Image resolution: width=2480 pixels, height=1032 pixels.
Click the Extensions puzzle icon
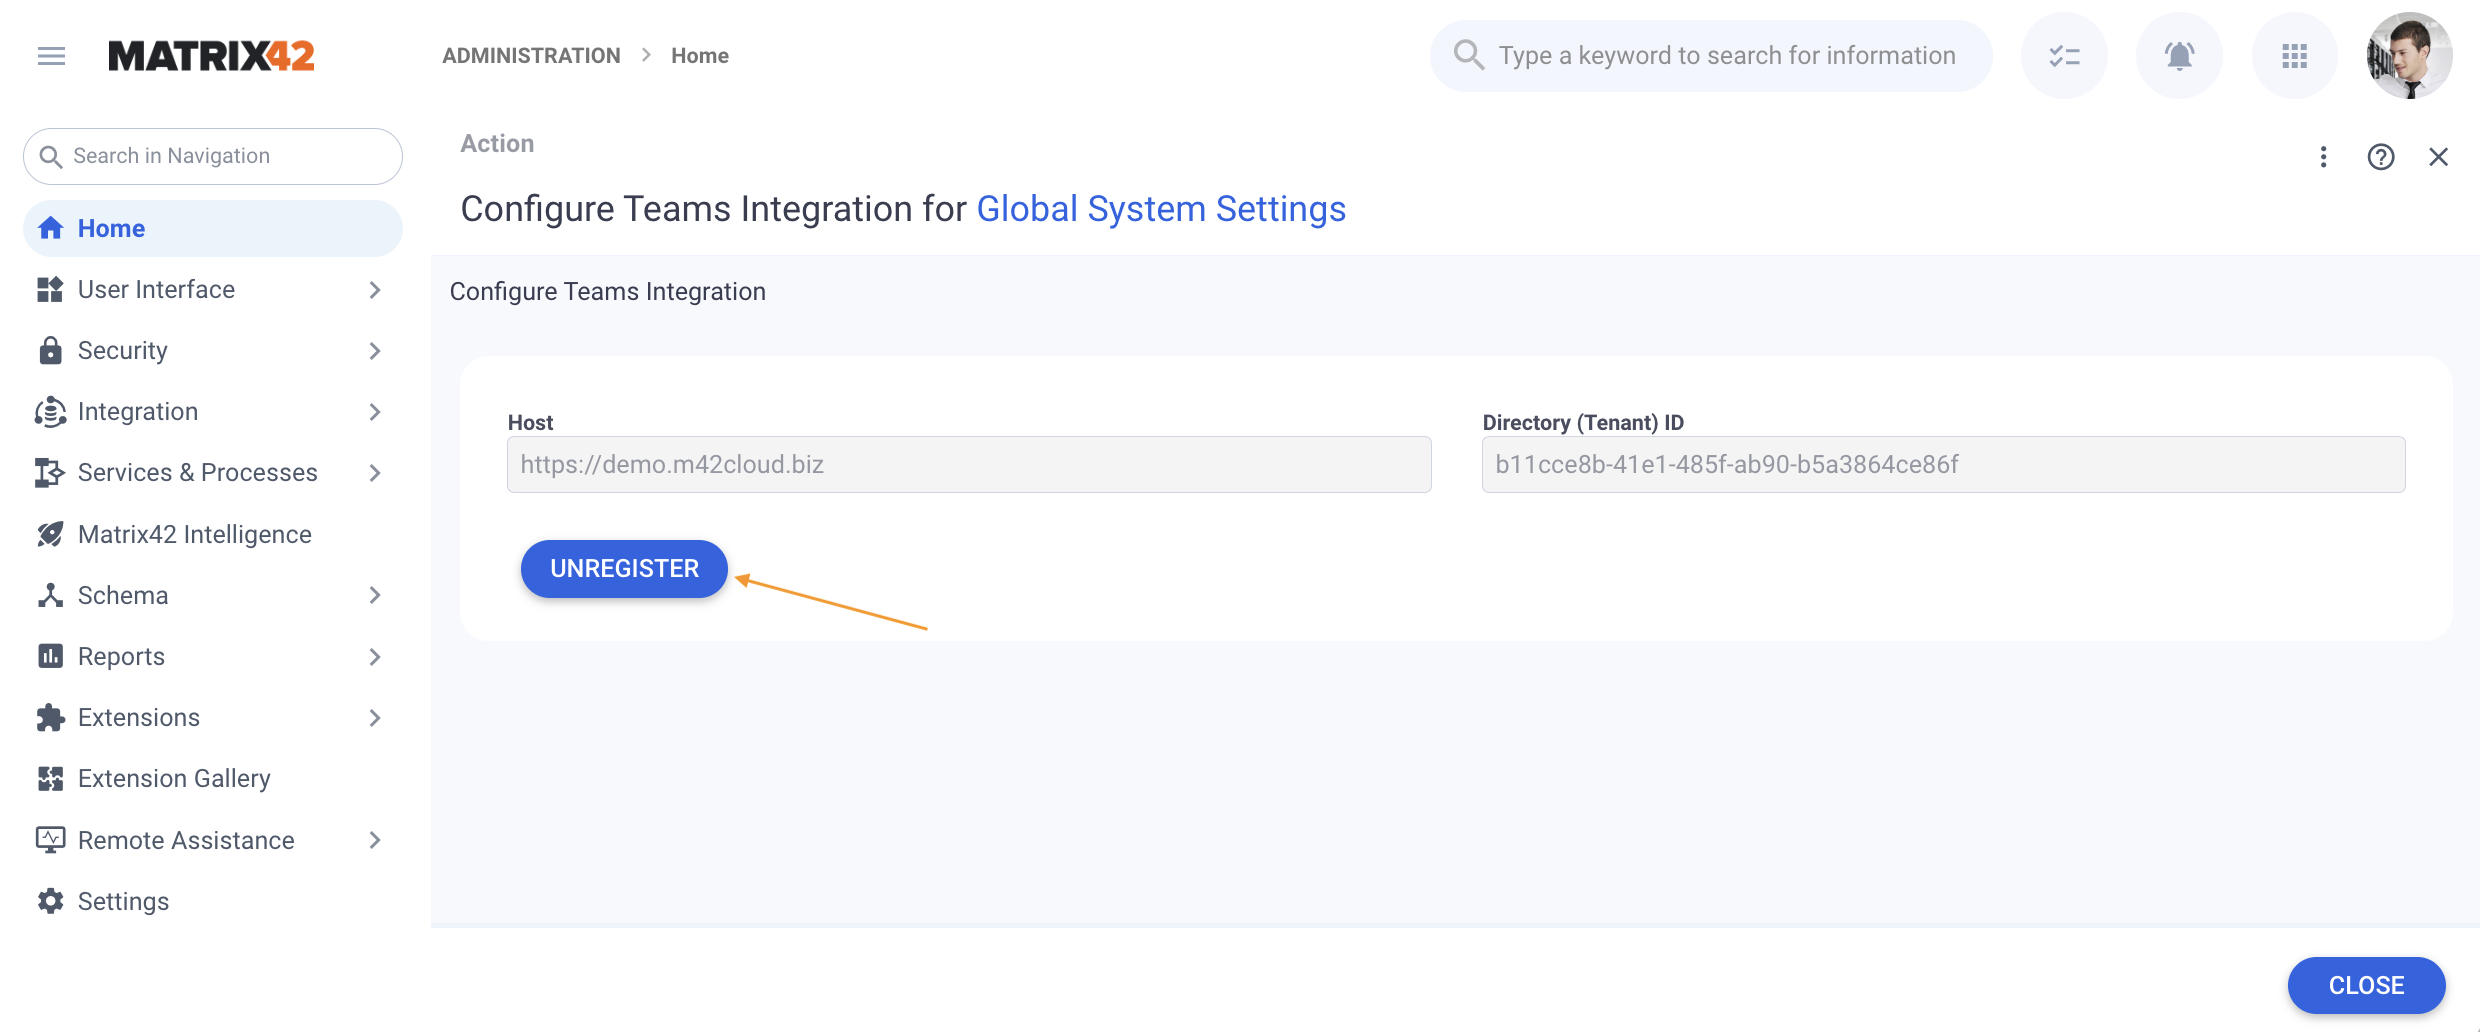click(51, 717)
